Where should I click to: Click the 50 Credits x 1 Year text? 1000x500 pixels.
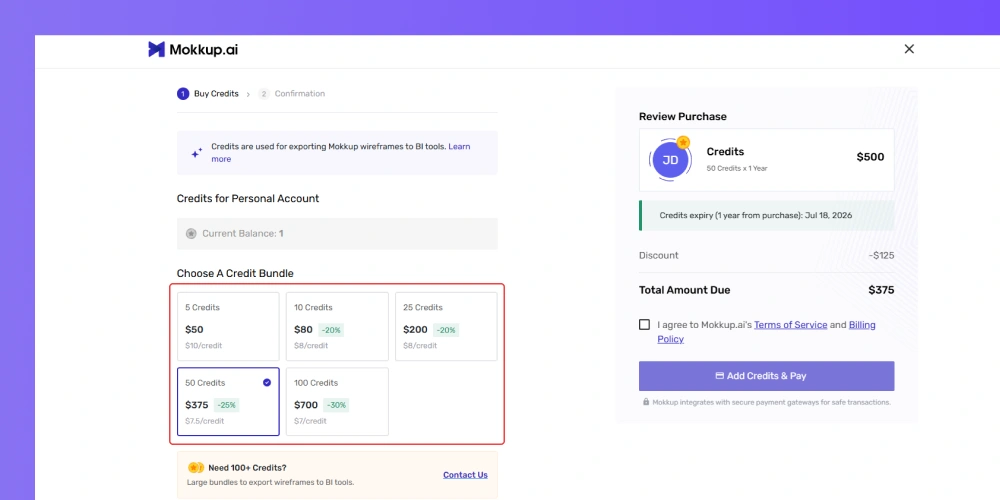[x=737, y=169]
